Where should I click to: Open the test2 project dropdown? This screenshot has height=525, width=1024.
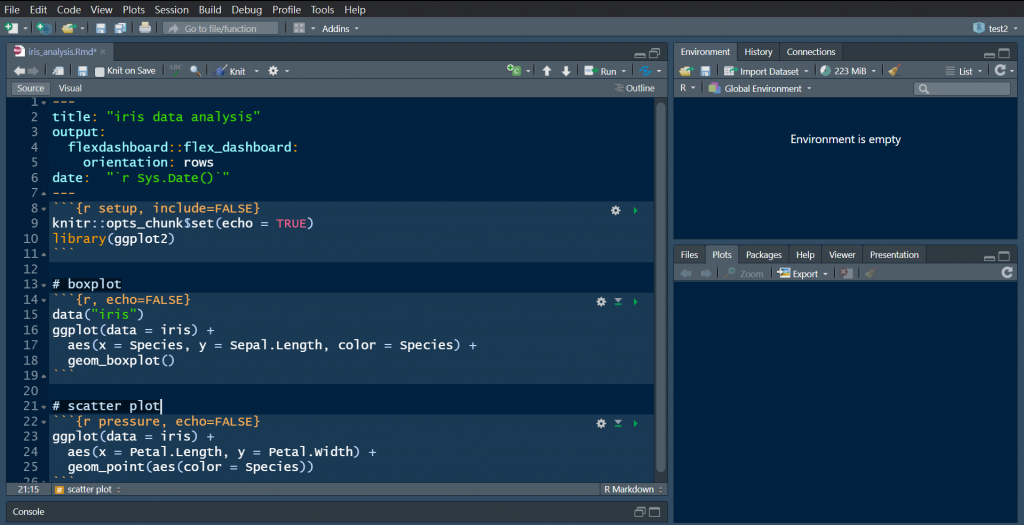tap(995, 28)
